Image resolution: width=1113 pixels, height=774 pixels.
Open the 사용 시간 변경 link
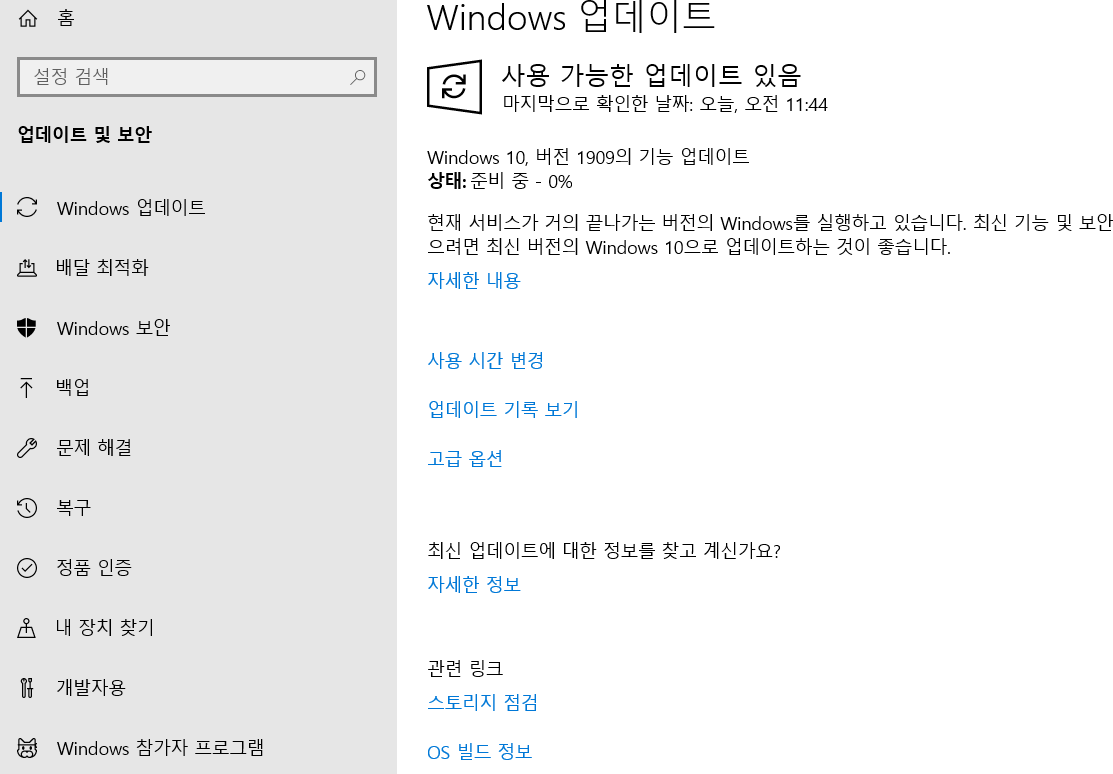[x=486, y=361]
